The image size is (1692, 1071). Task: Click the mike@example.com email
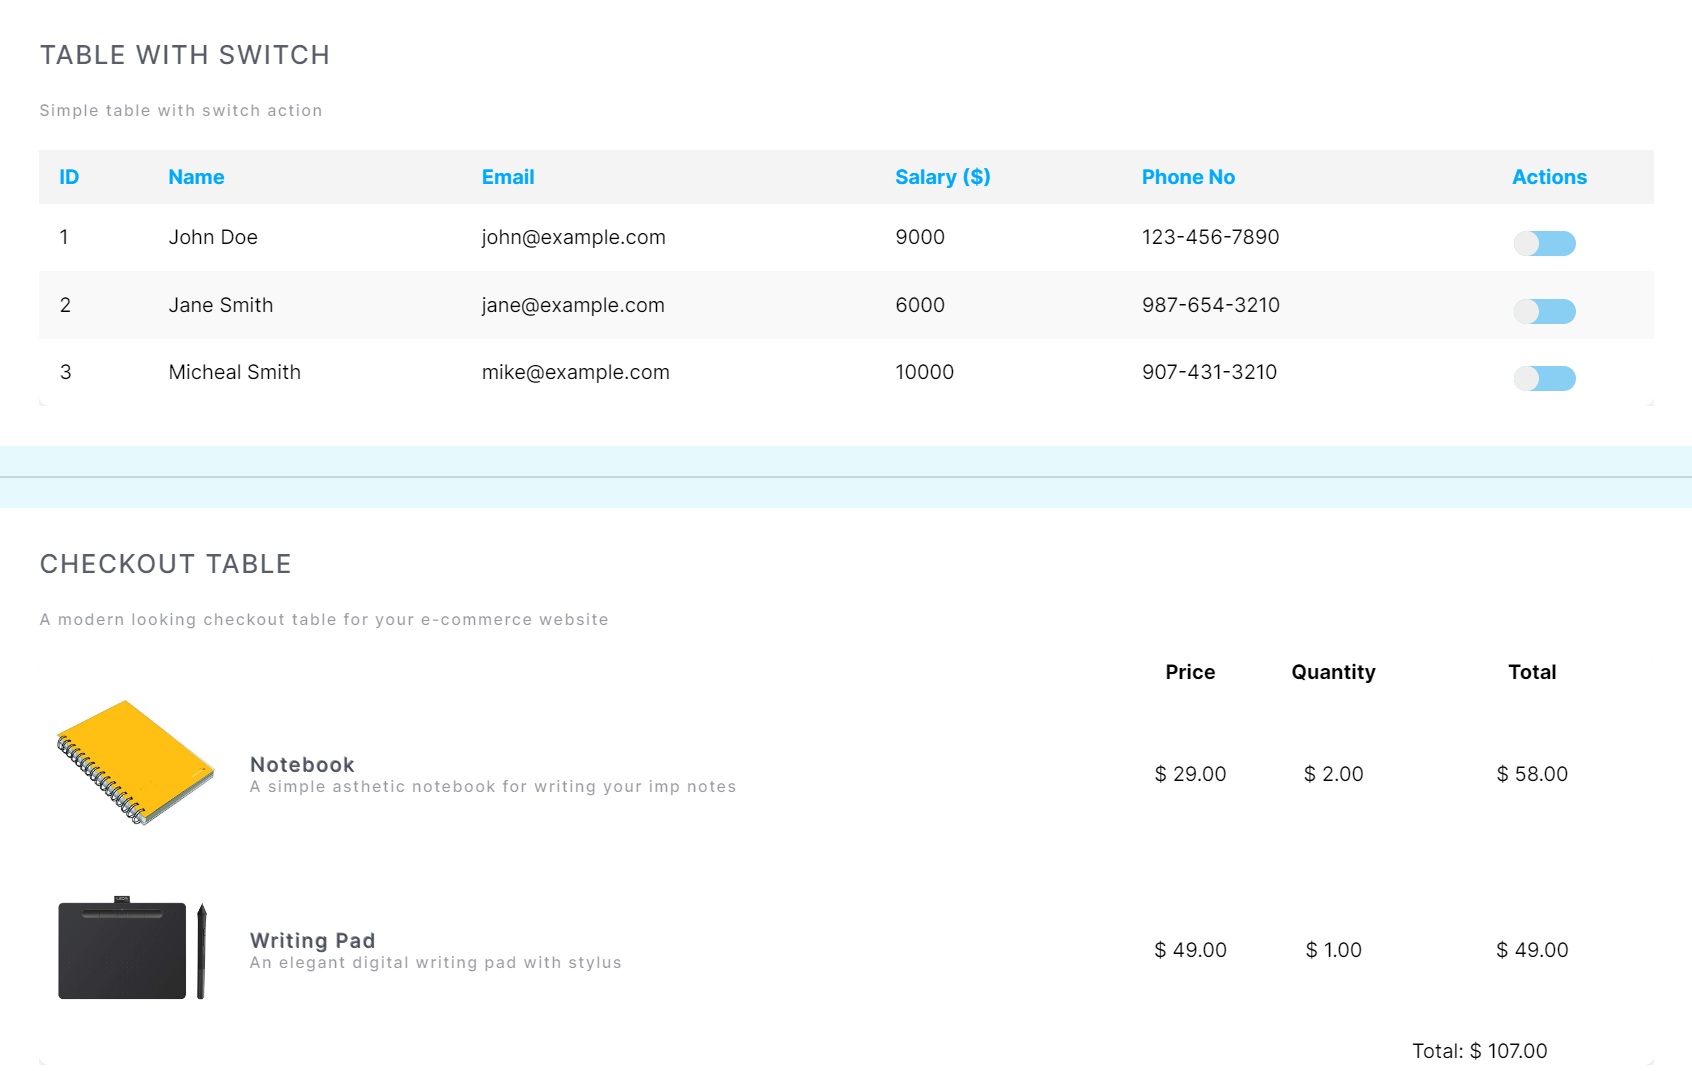coord(575,372)
